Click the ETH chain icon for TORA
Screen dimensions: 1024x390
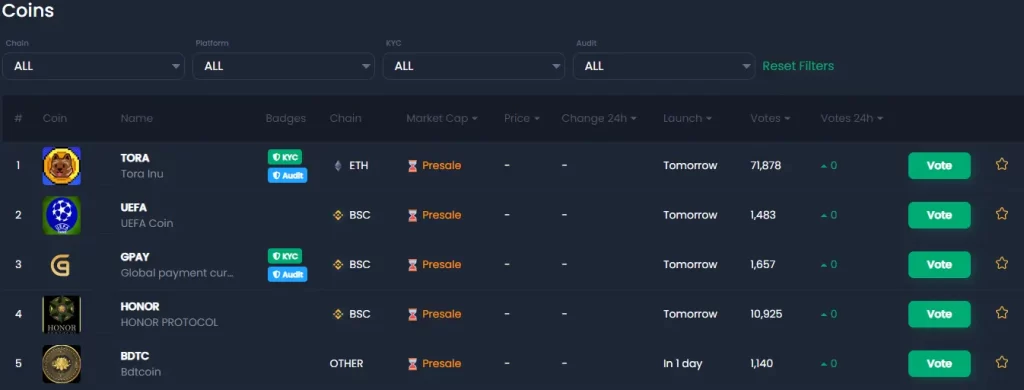(338, 166)
